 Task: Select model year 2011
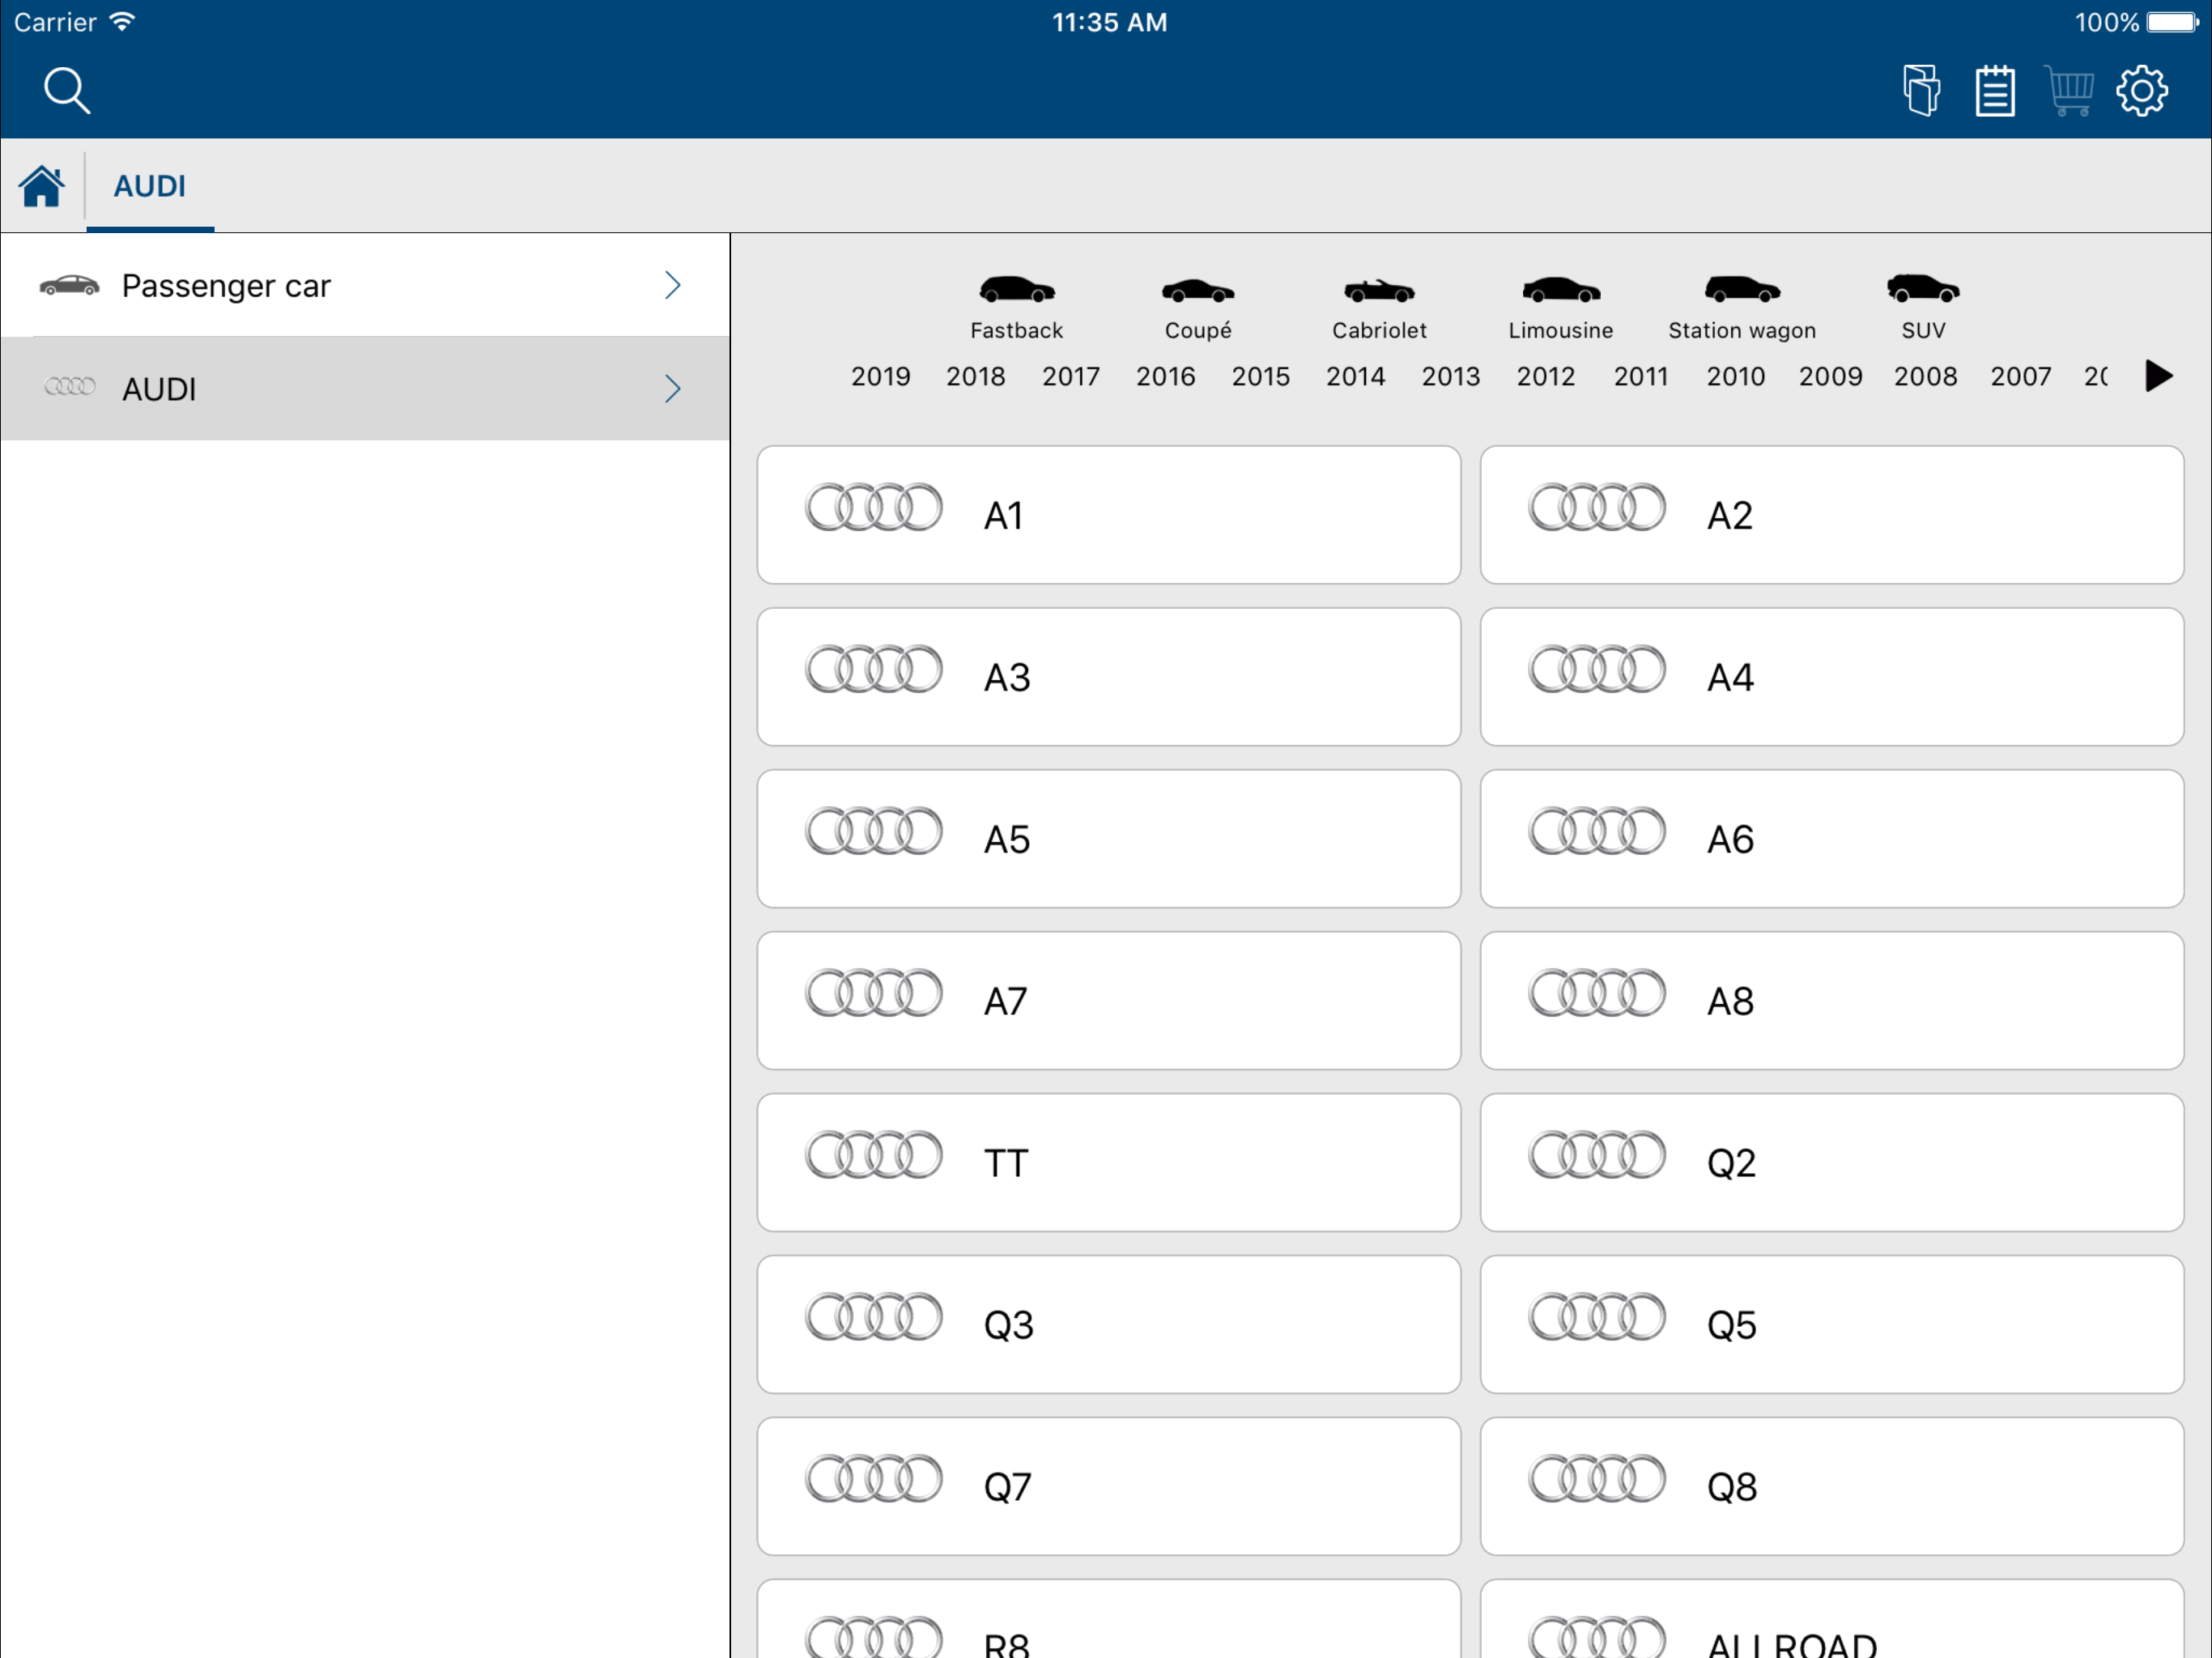click(1640, 377)
